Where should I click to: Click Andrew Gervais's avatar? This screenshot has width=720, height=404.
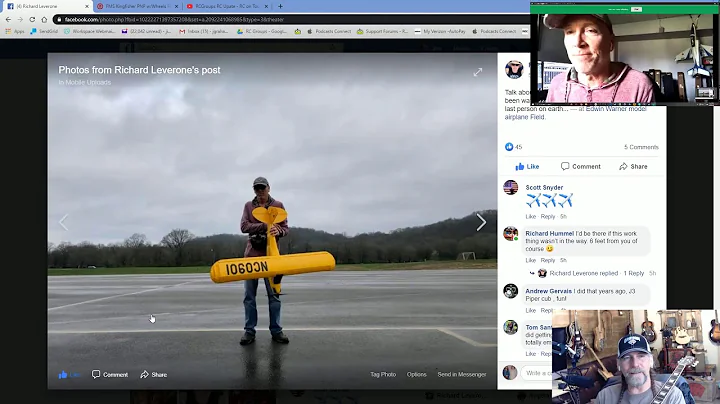click(511, 291)
